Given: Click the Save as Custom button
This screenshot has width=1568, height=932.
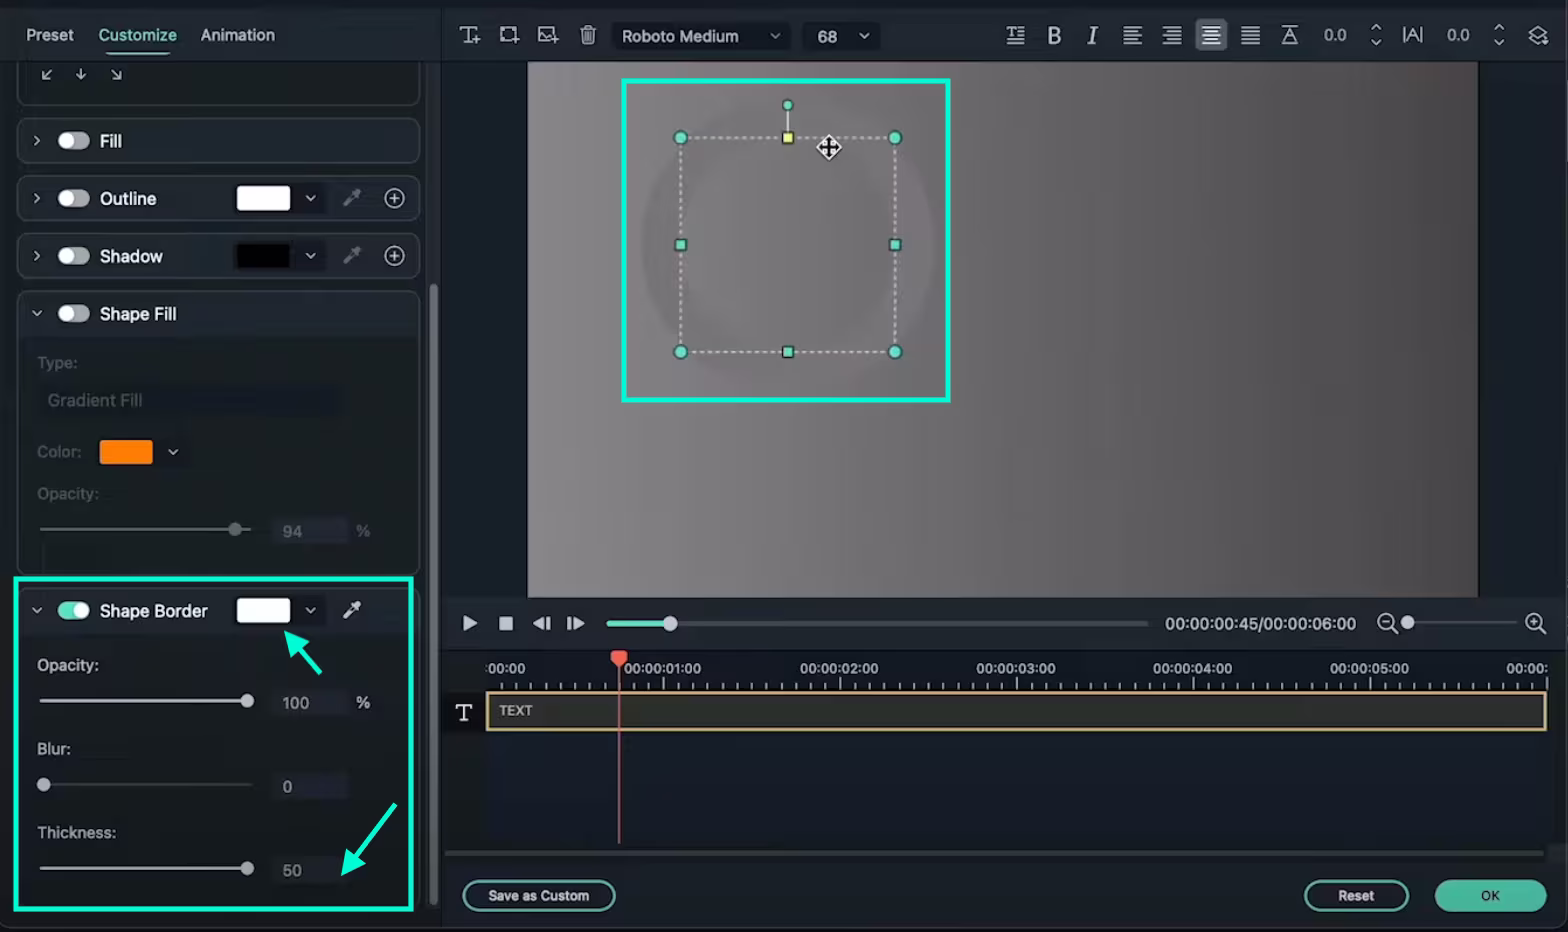Looking at the screenshot, I should point(538,895).
